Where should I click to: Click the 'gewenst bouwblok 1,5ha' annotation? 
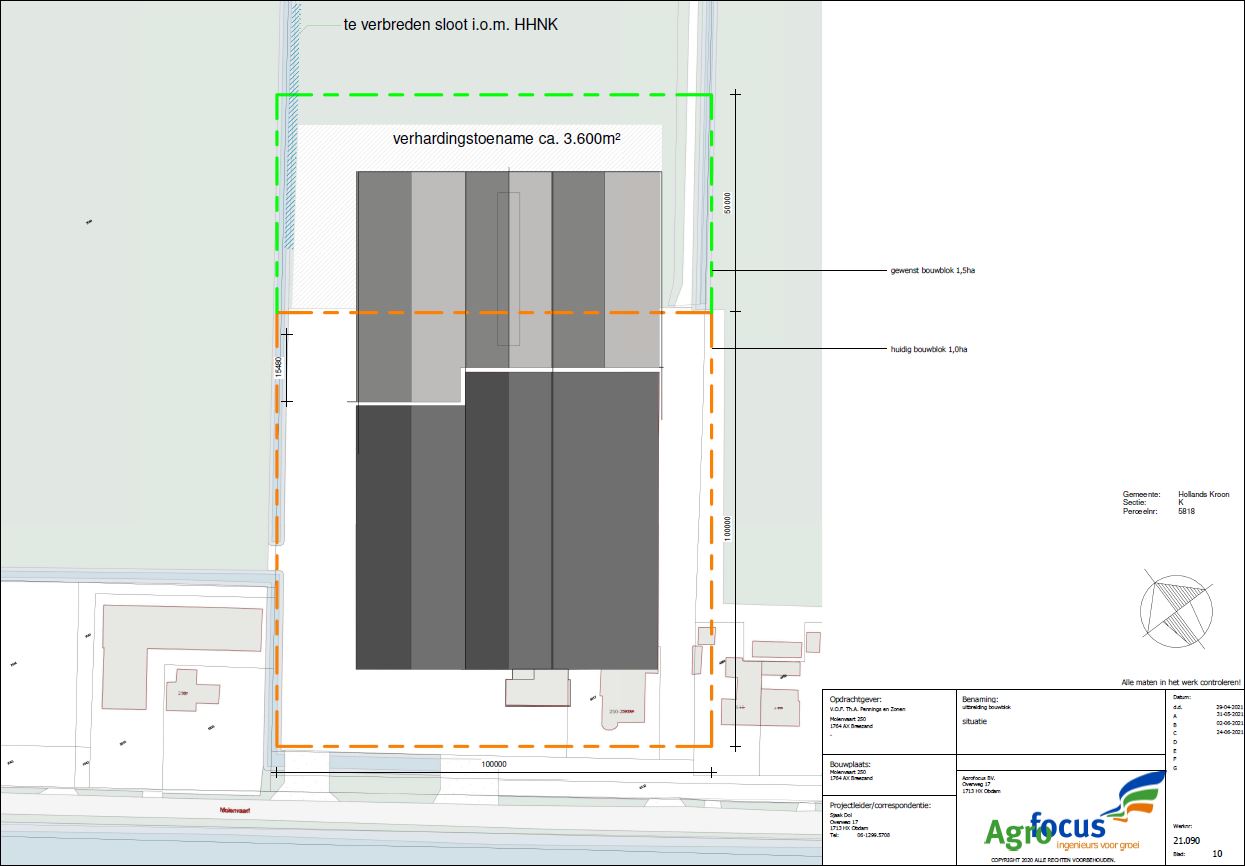pos(931,271)
